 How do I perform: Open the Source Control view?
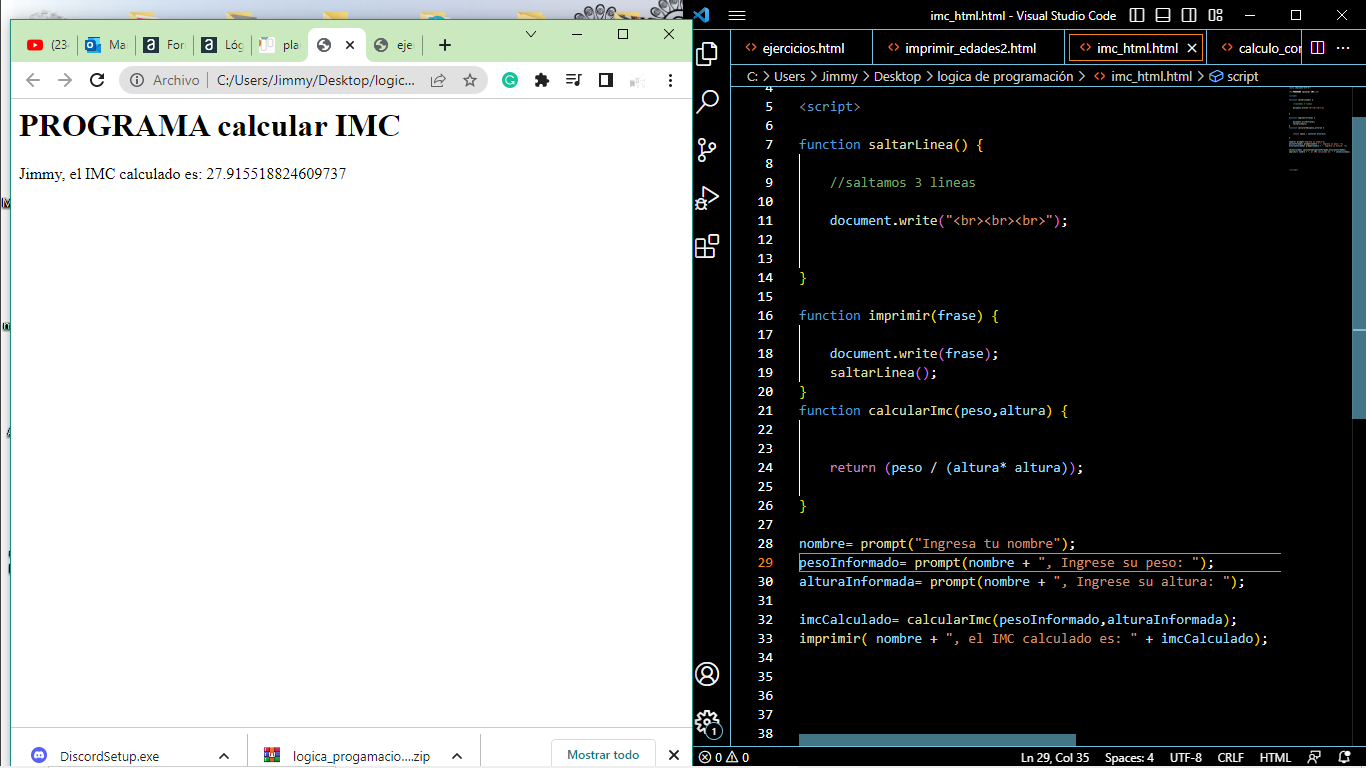pyautogui.click(x=707, y=149)
